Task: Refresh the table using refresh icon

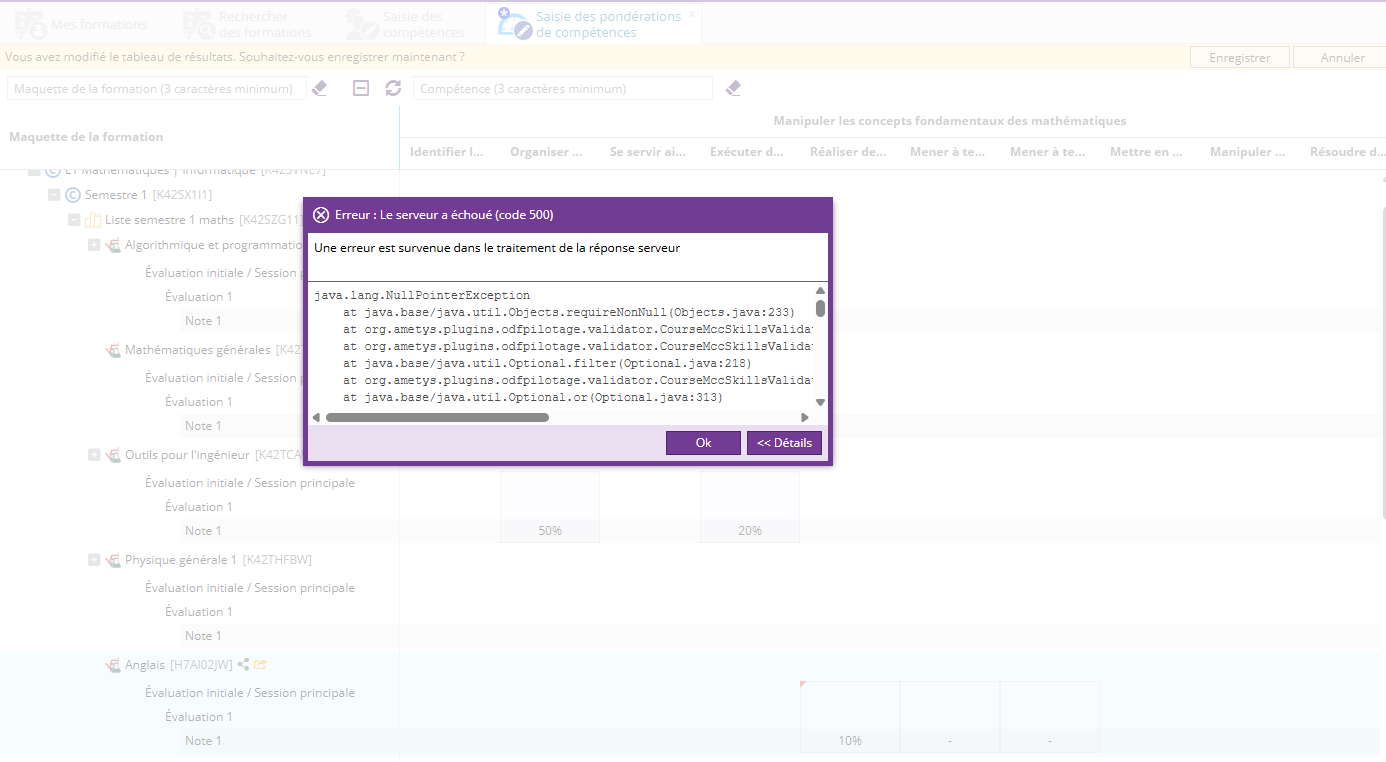Action: [393, 89]
